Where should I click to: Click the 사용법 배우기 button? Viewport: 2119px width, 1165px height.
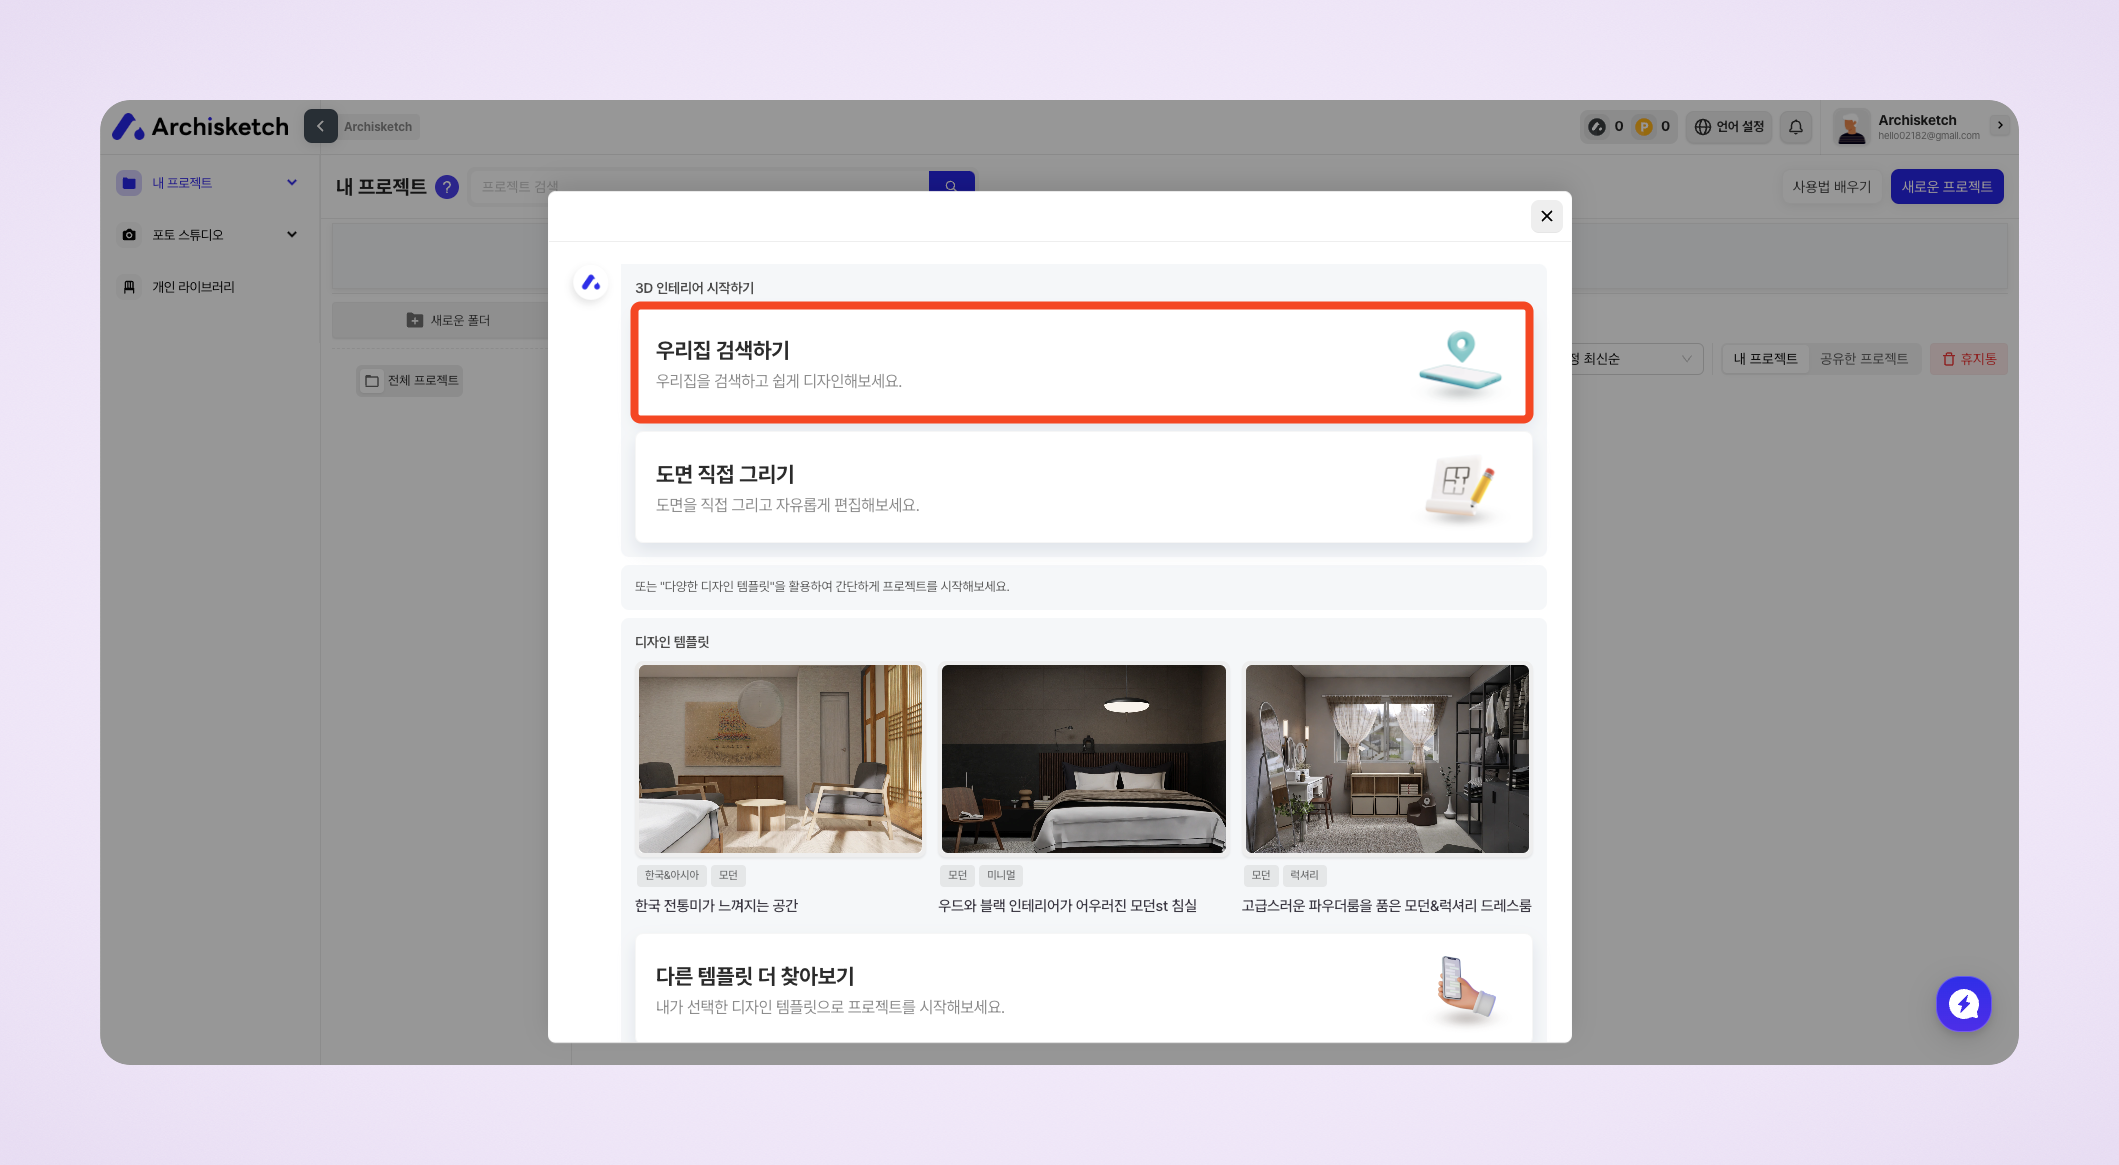tap(1831, 187)
